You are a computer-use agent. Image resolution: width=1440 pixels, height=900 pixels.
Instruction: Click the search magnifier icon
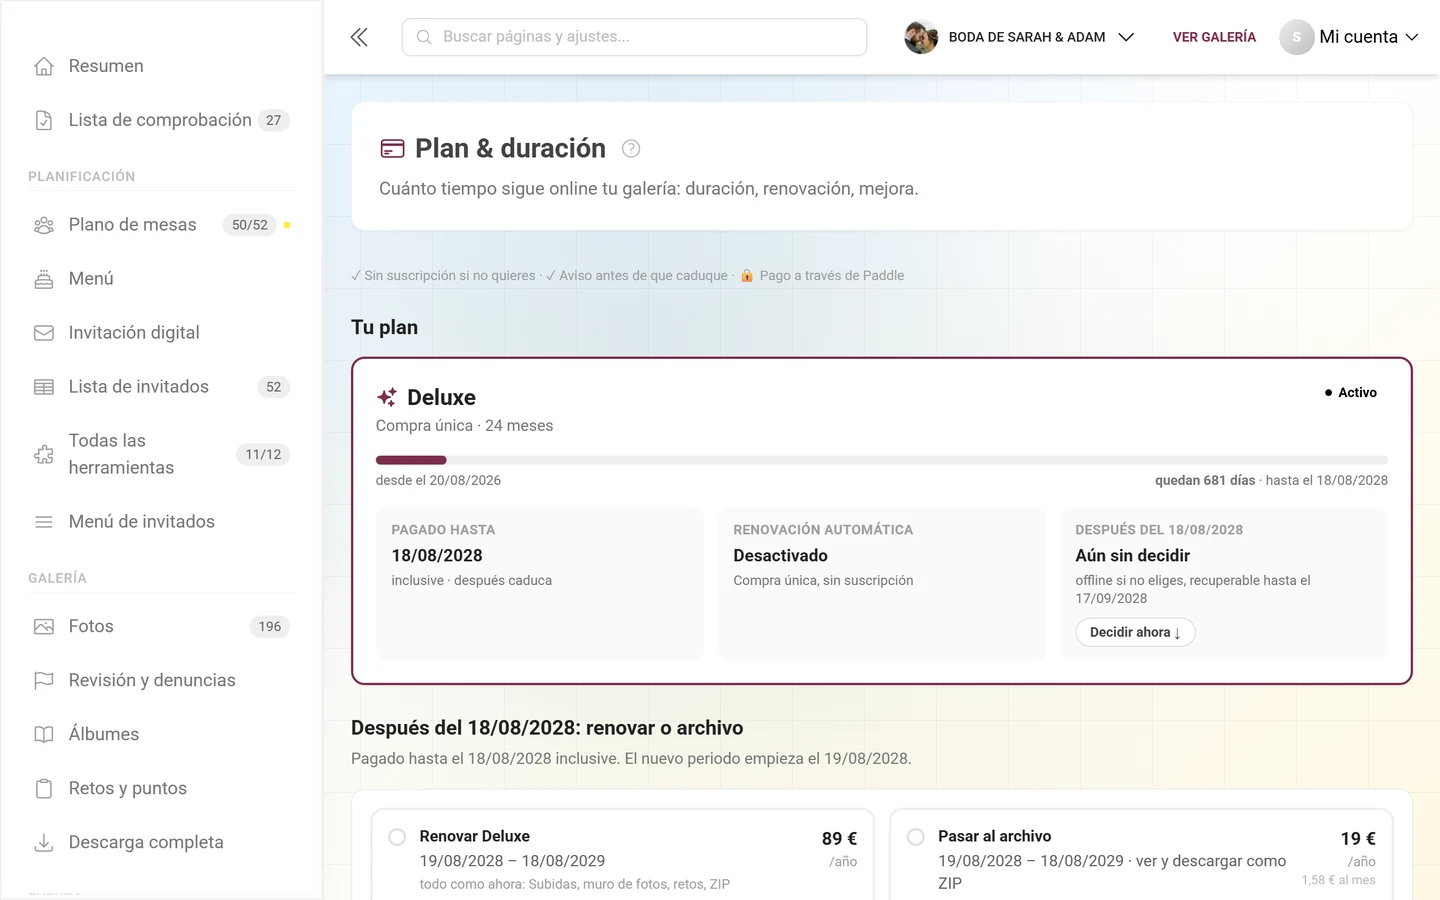424,37
